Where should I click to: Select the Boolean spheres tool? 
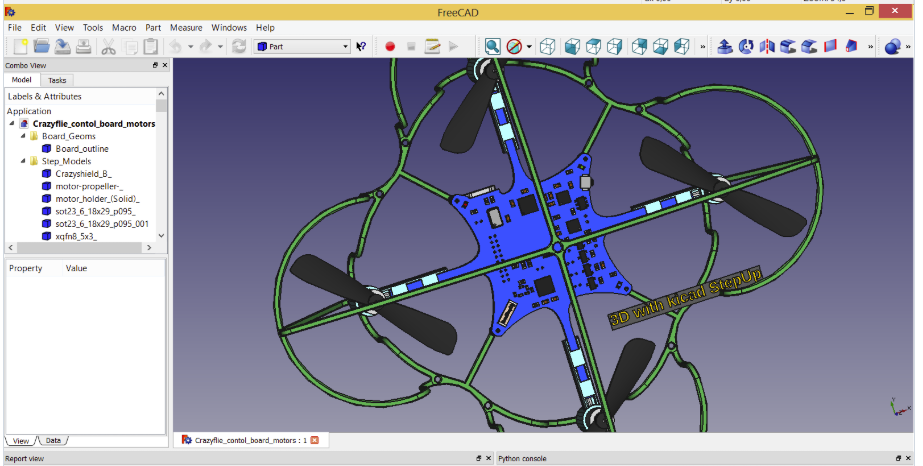(893, 46)
